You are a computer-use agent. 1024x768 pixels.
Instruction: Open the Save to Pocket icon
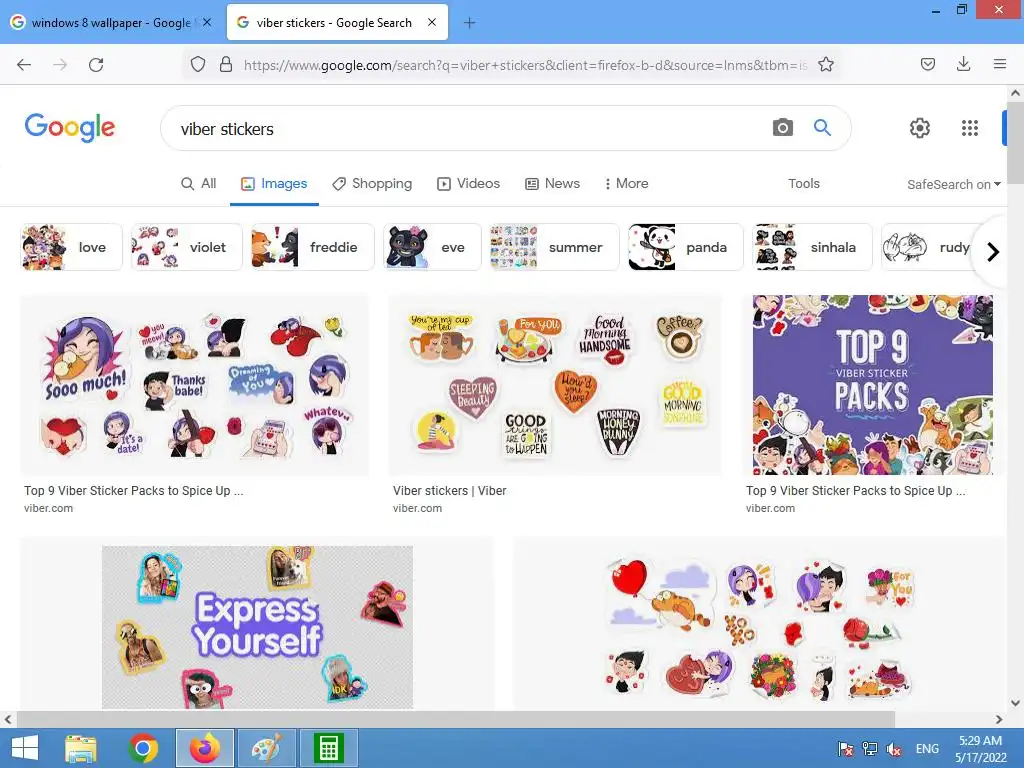coord(927,64)
